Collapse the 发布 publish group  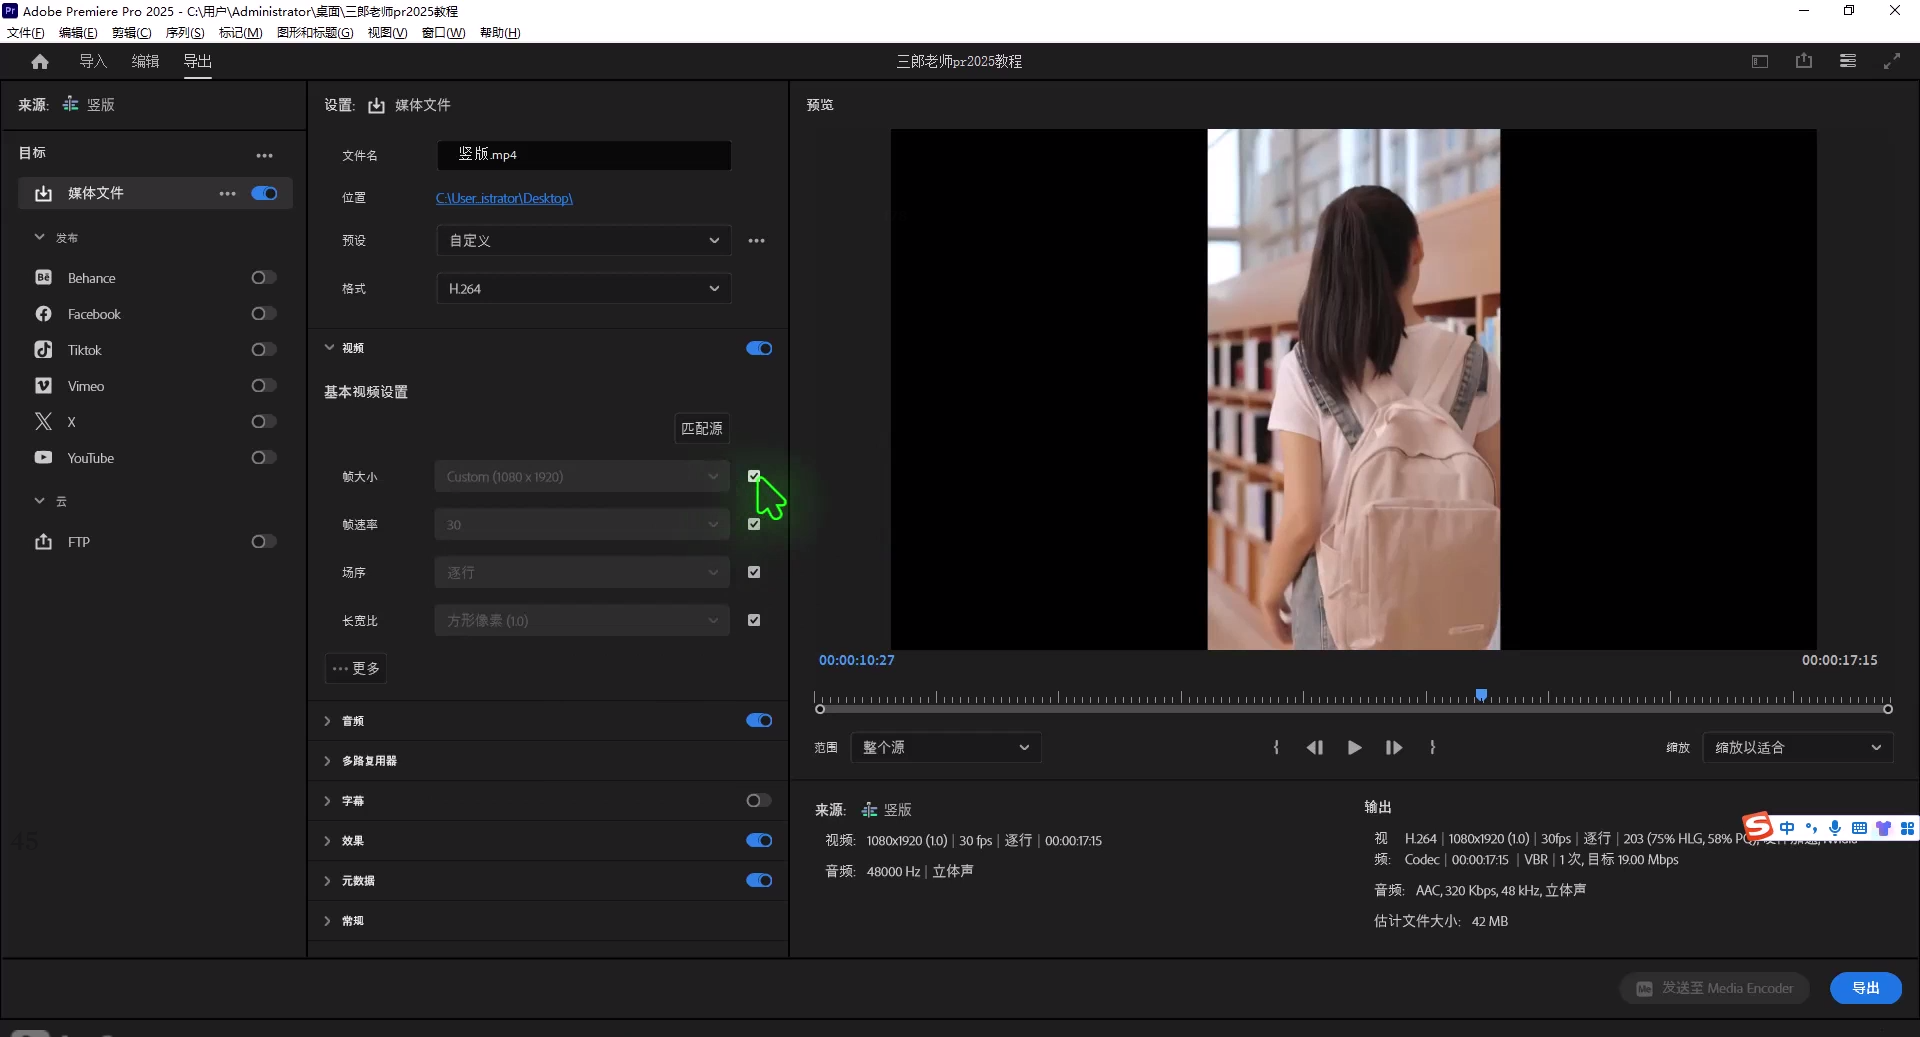40,238
